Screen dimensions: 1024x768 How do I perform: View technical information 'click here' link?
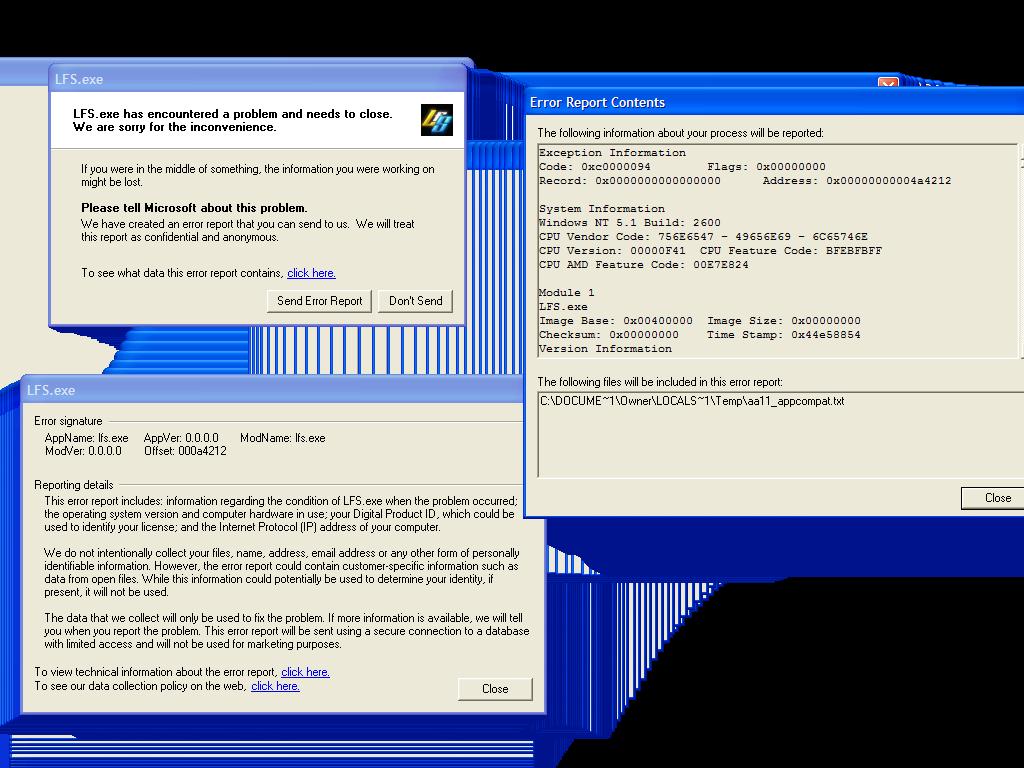point(305,672)
